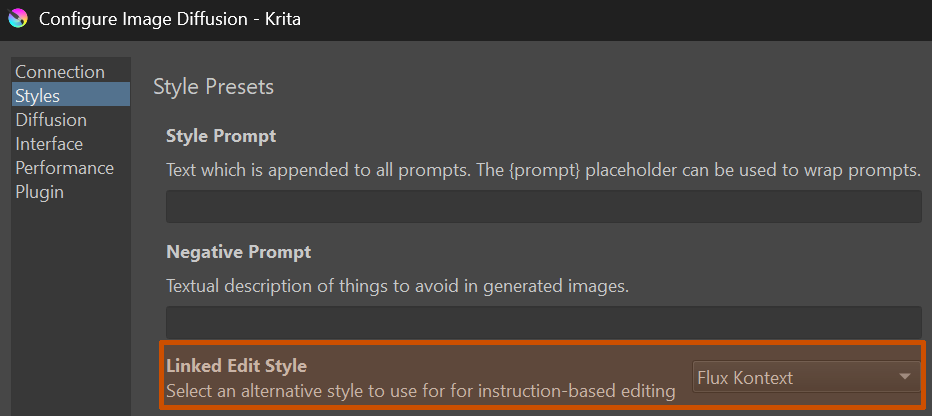The image size is (932, 416).
Task: Open the Connection settings page
Action: pos(60,72)
